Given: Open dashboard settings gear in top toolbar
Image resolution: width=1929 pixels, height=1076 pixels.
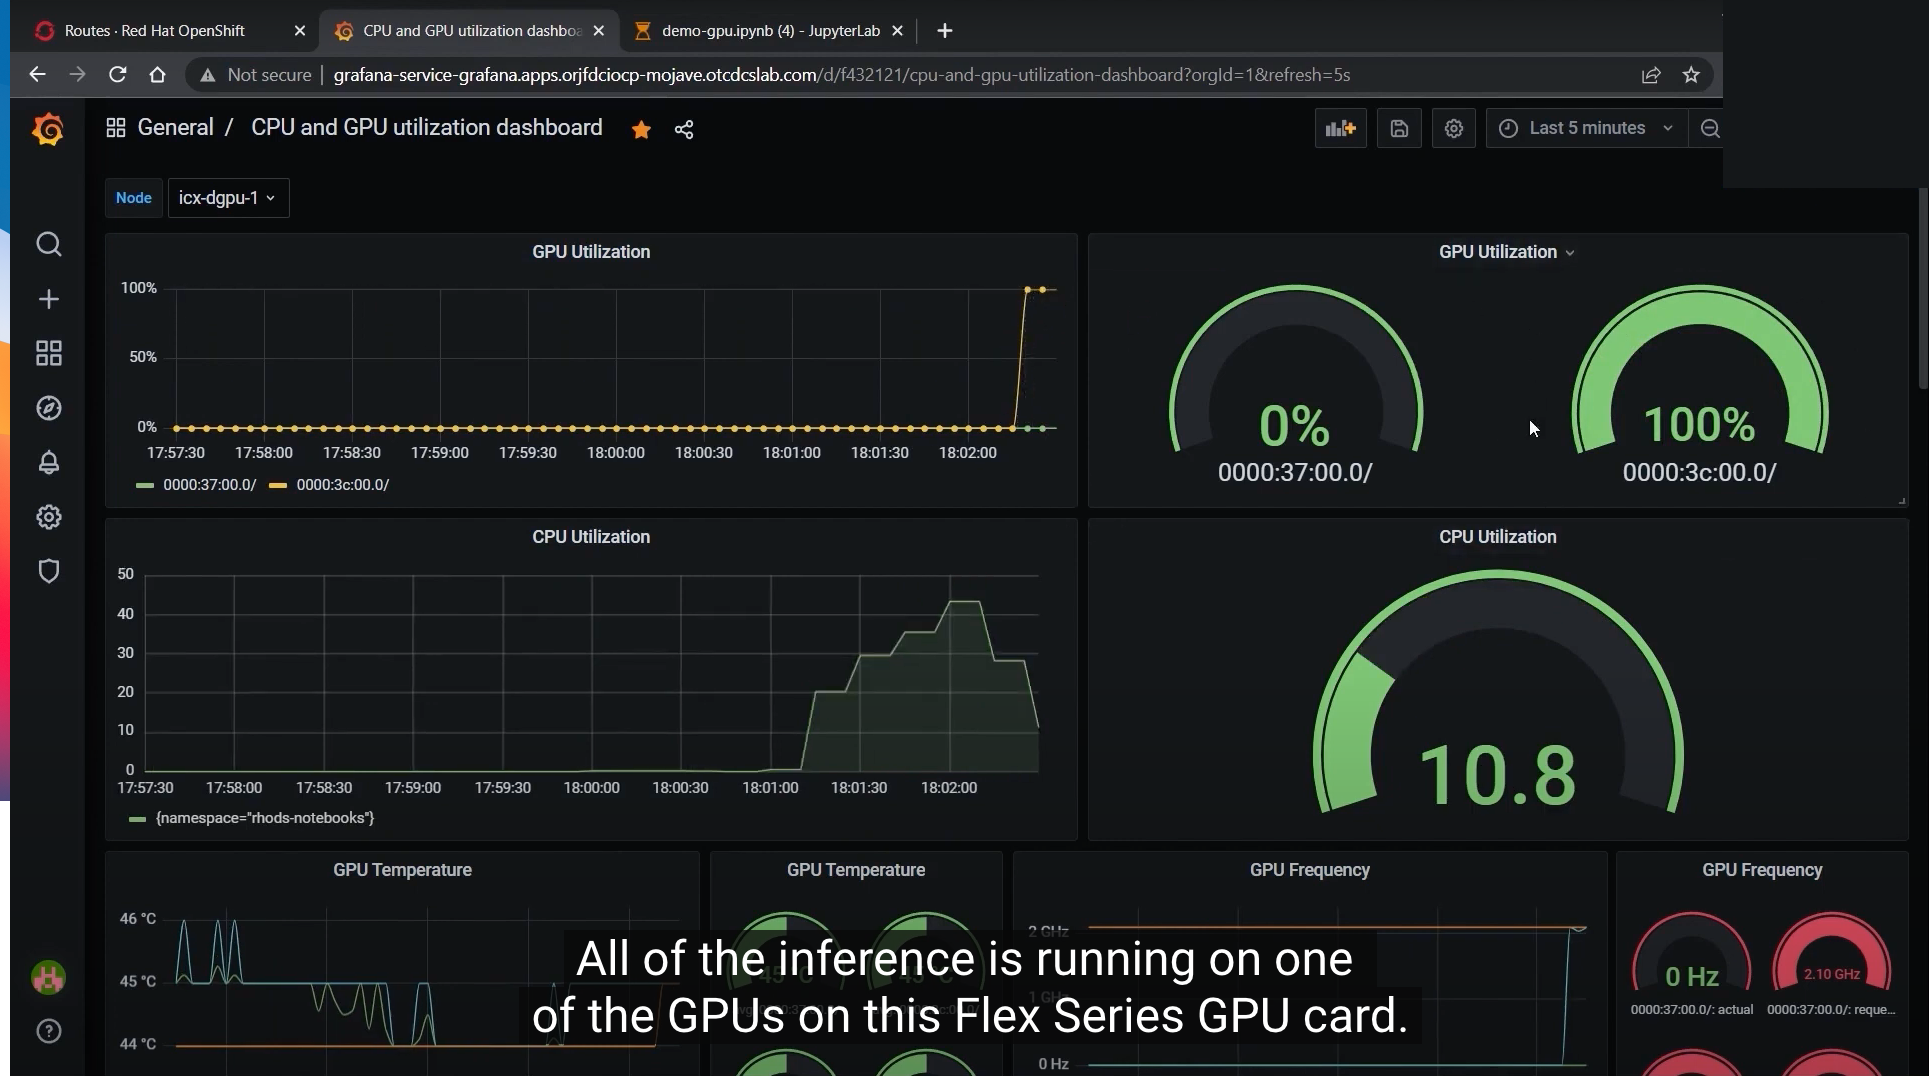Looking at the screenshot, I should [1454, 128].
